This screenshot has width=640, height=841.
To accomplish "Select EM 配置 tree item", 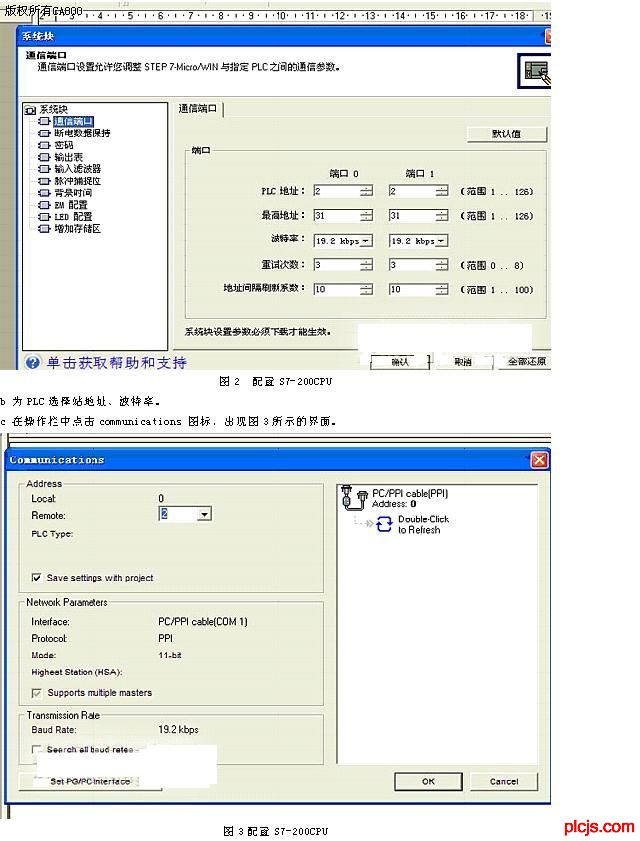I will click(70, 205).
